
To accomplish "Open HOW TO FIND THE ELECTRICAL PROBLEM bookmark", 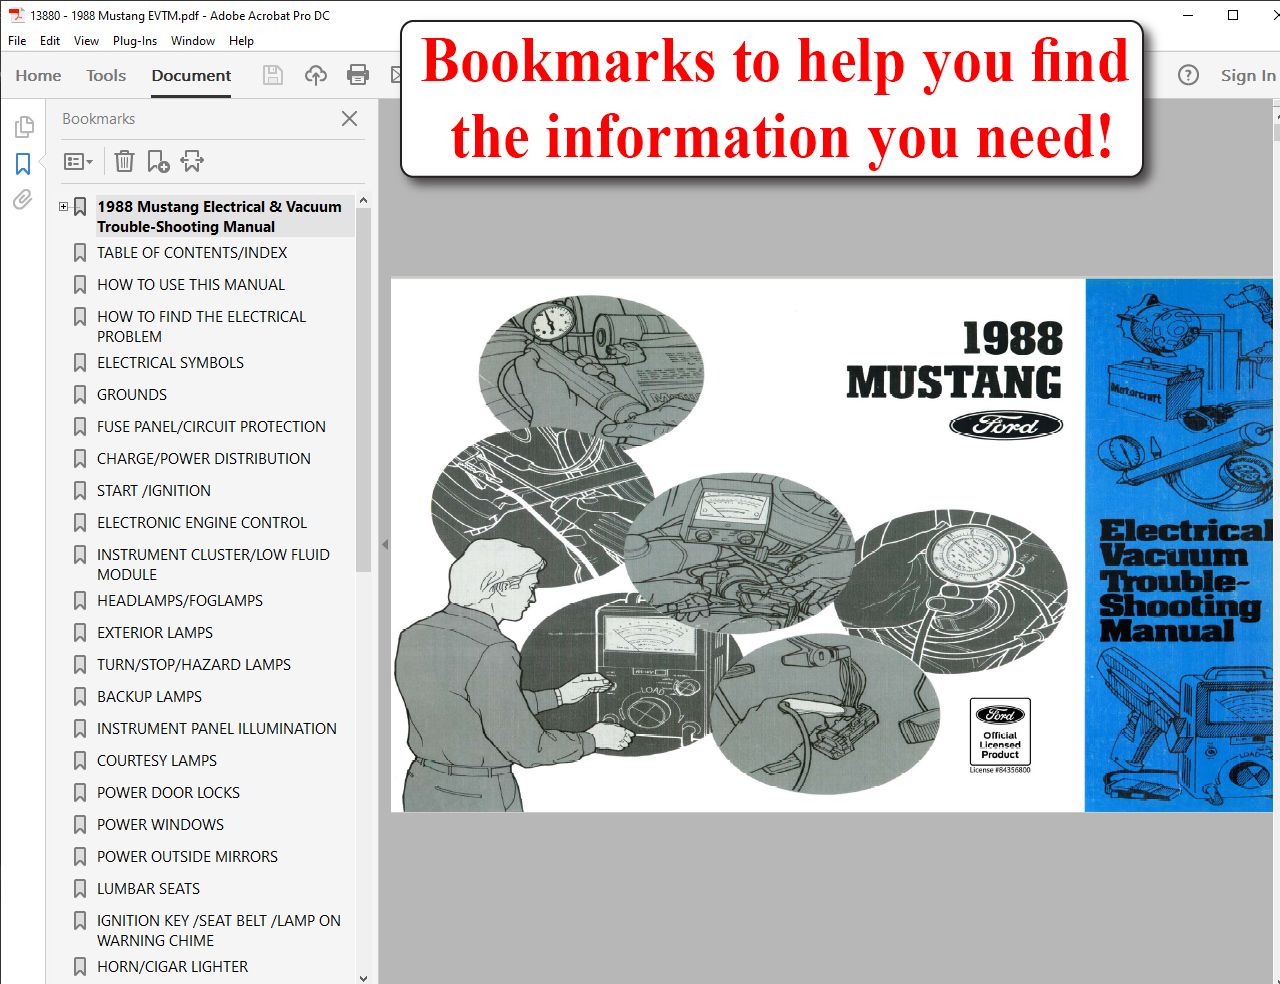I will (201, 327).
